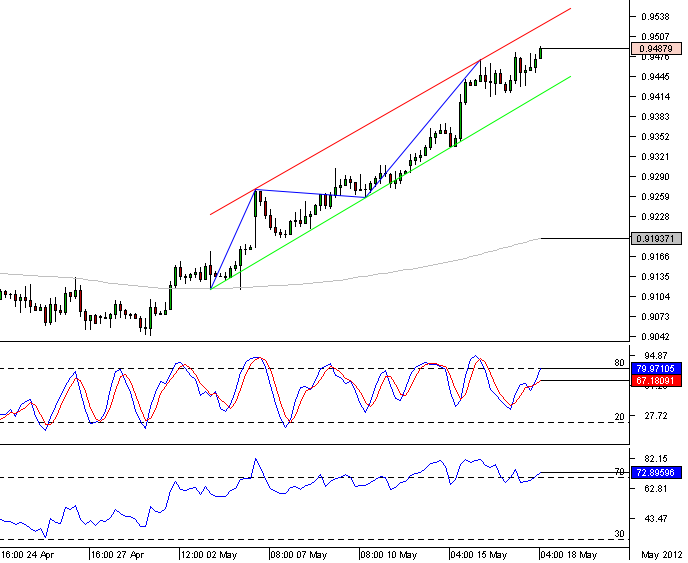Click the 82.15 RSI scale value
This screenshot has width=688, height=563.
(x=656, y=459)
